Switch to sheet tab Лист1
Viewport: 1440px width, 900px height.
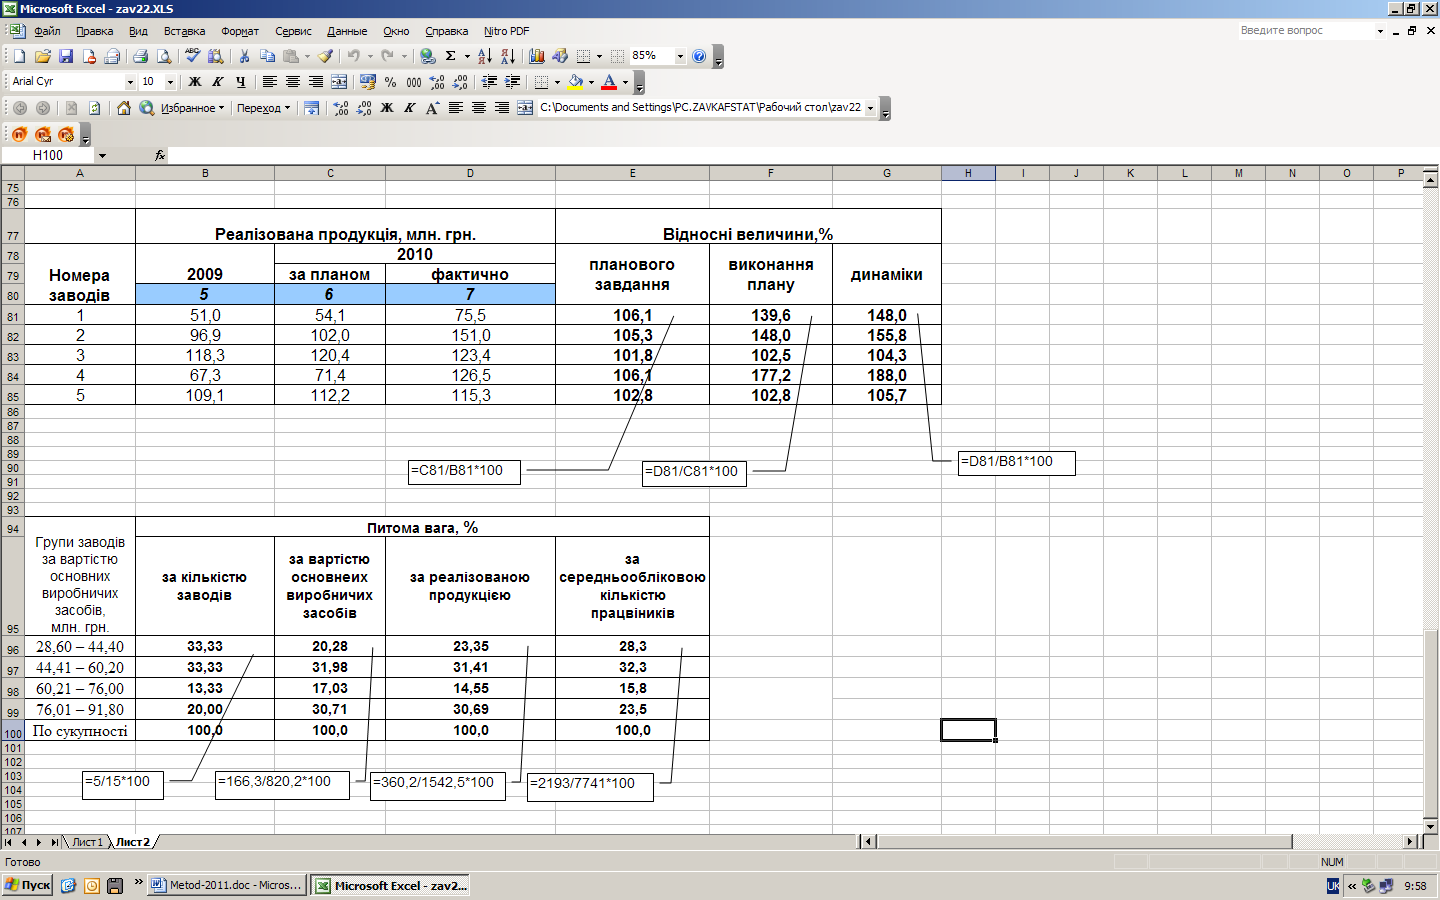(x=86, y=842)
